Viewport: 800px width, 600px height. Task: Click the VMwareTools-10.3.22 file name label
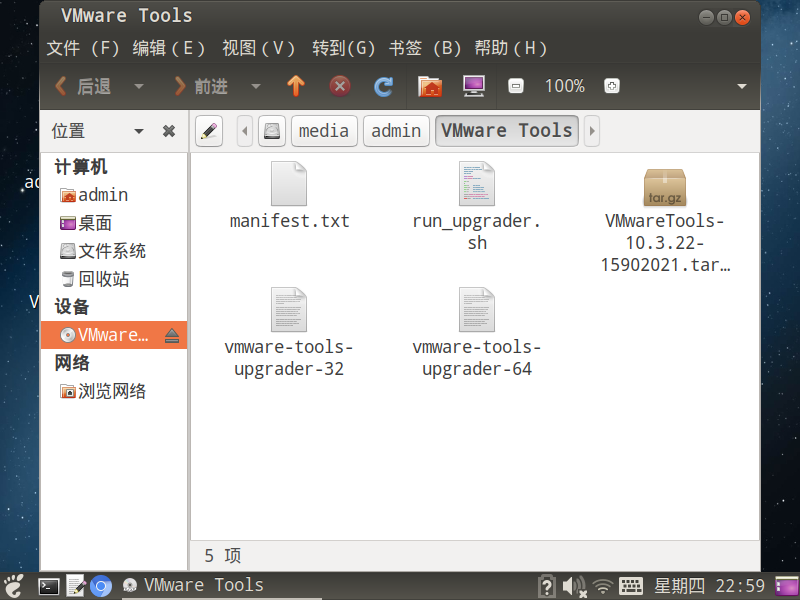click(x=665, y=243)
